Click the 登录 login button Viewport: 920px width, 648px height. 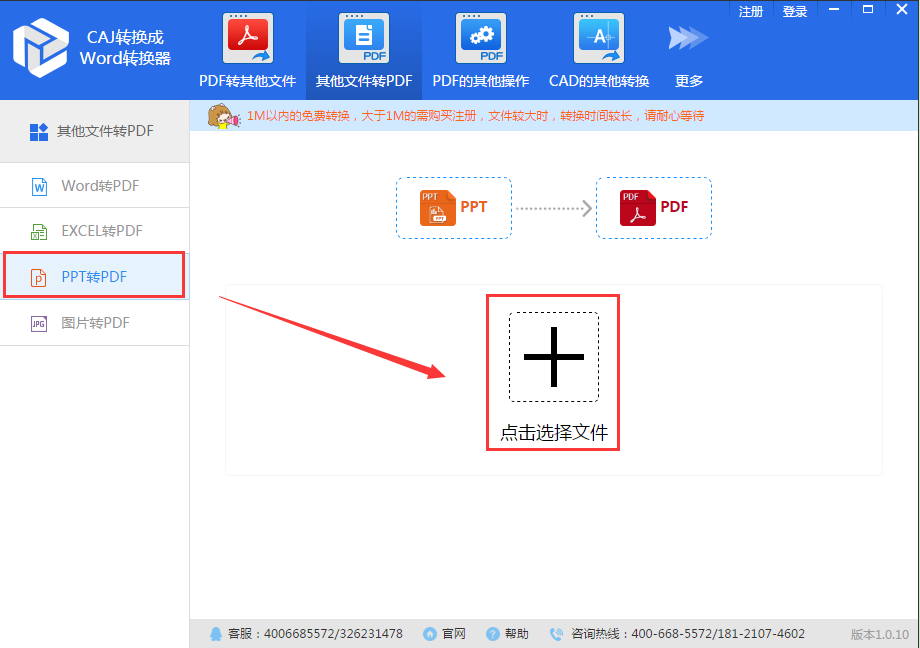tap(795, 12)
